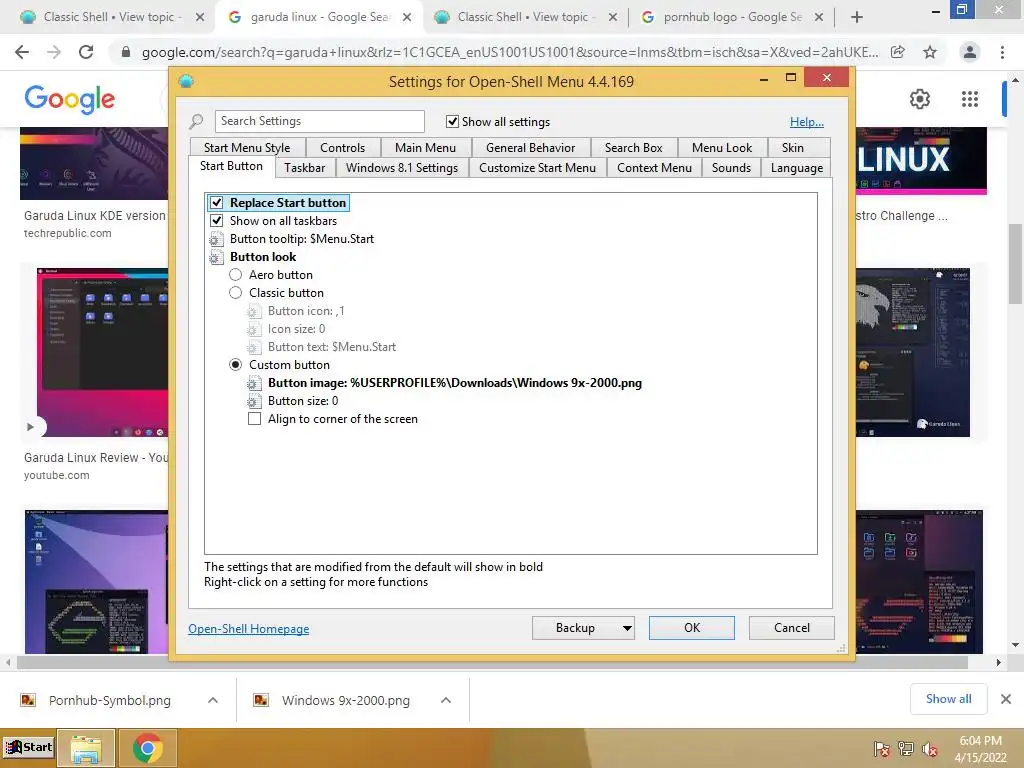Open the Help link
This screenshot has height=768, width=1024.
tap(807, 121)
